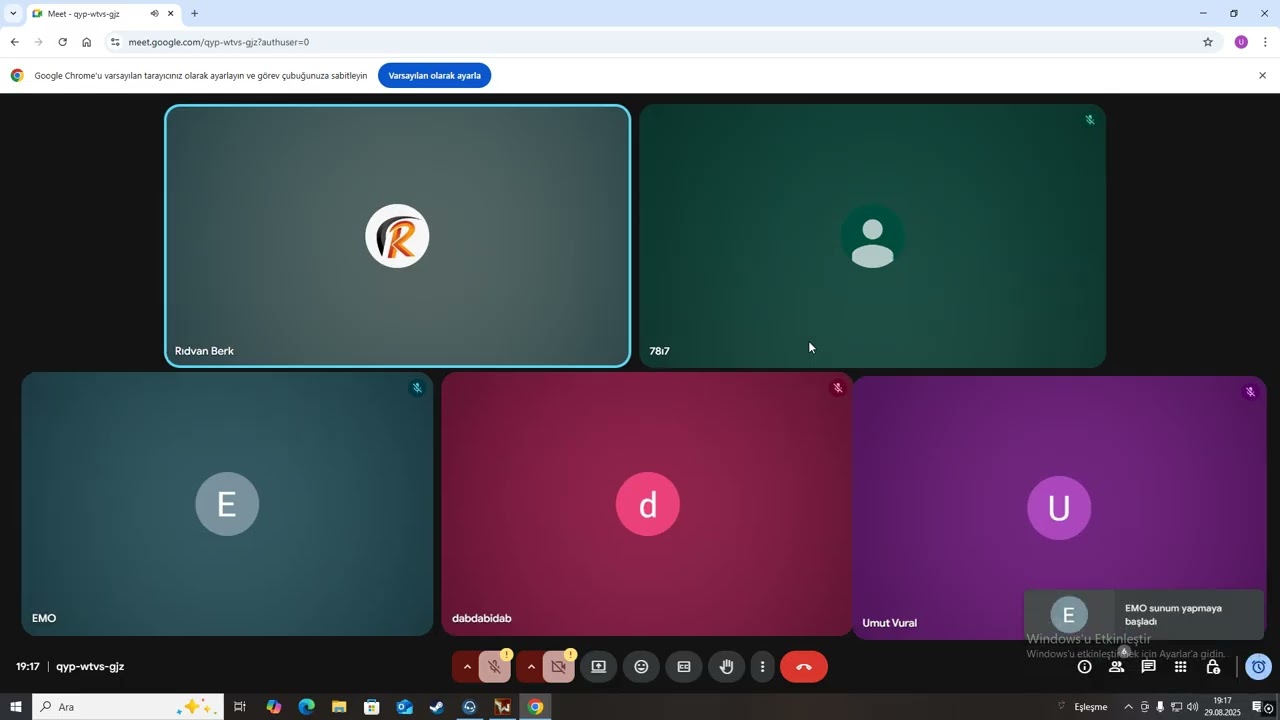
Task: Leave the call with red hang-up button
Action: point(804,667)
